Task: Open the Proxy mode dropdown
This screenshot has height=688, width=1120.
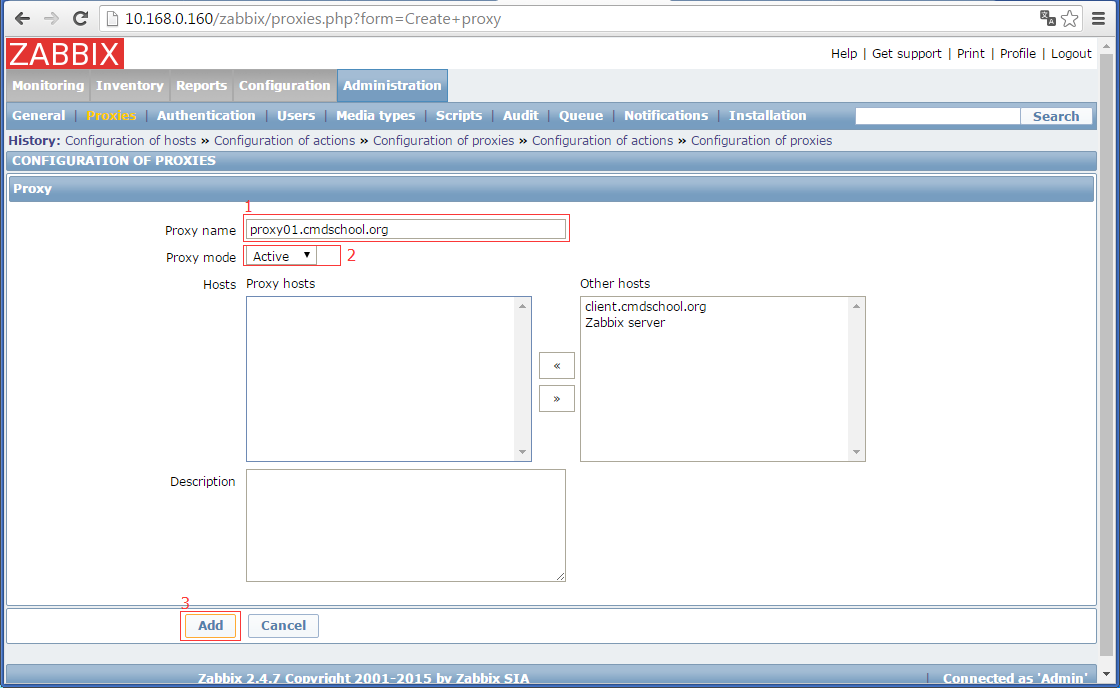Action: coord(281,256)
